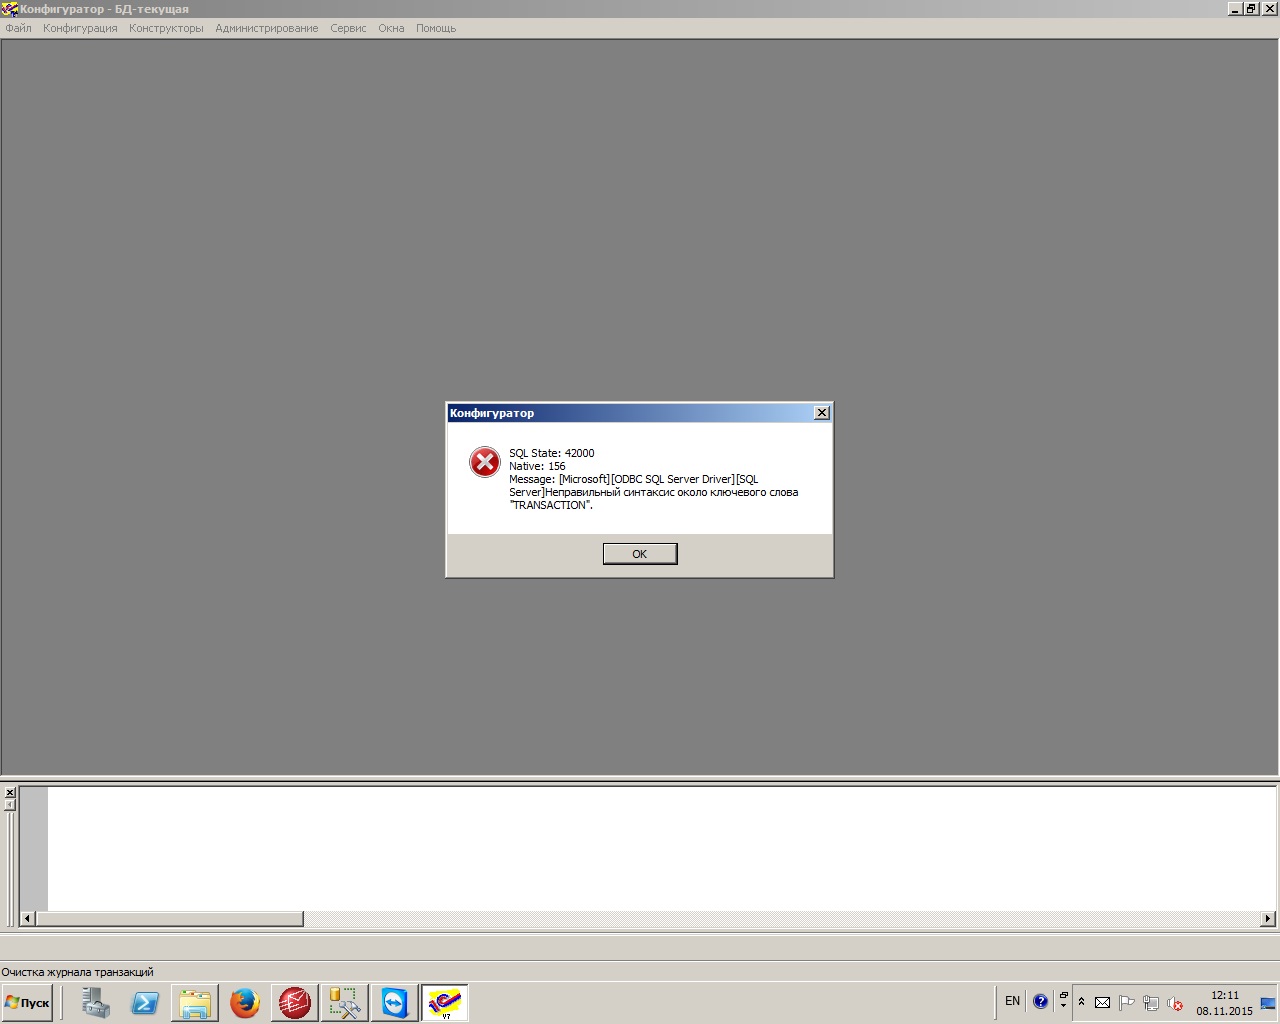Click the scroll-right arrow of the message panel

(1268, 919)
